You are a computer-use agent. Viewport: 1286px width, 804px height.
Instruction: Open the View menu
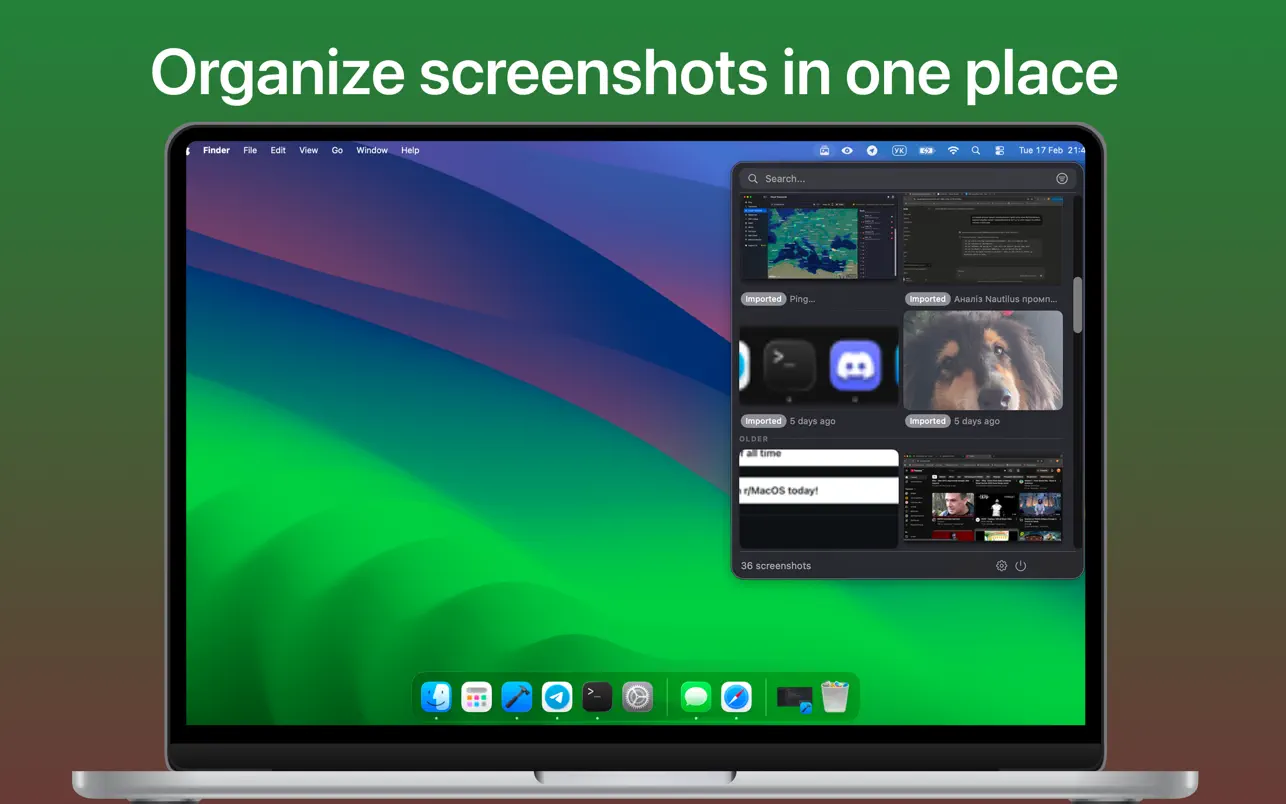[x=309, y=151]
